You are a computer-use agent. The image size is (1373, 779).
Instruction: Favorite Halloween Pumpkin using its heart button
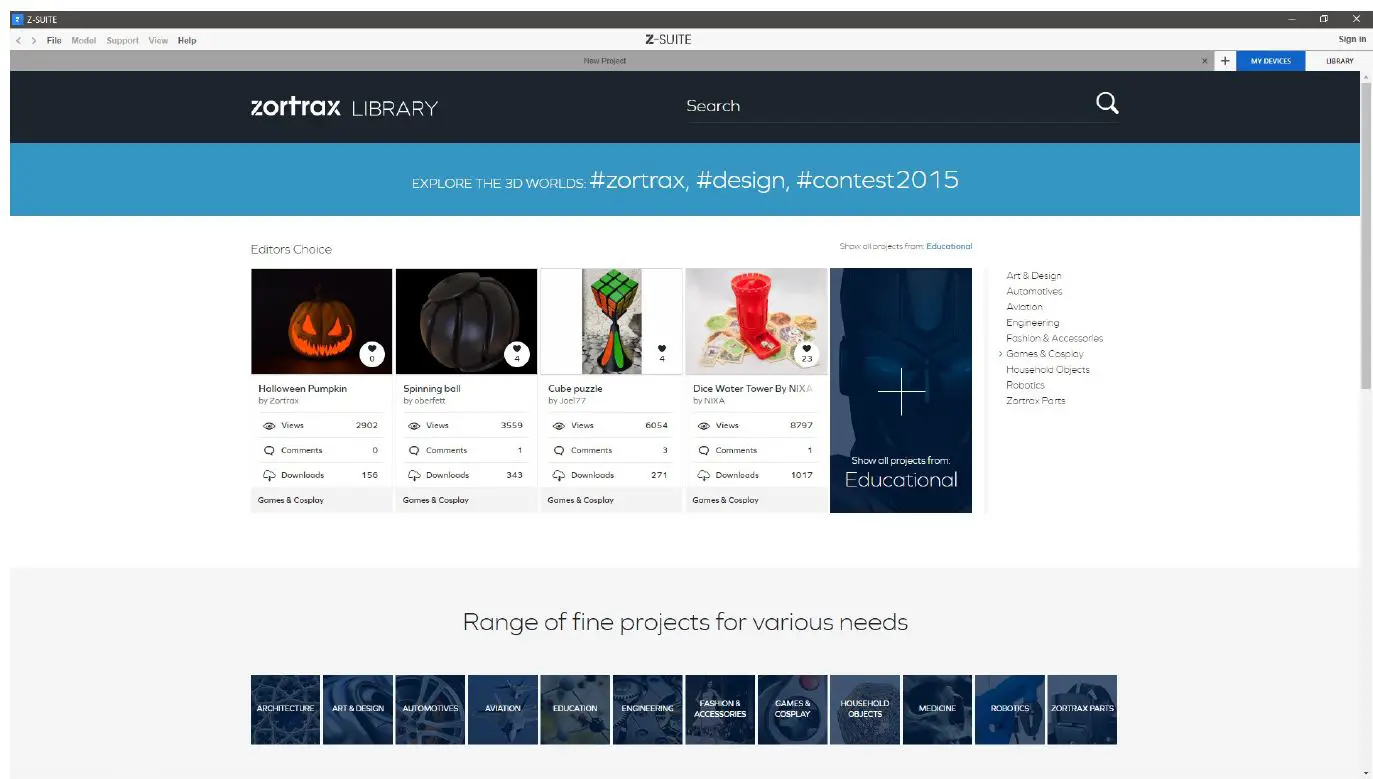371,351
